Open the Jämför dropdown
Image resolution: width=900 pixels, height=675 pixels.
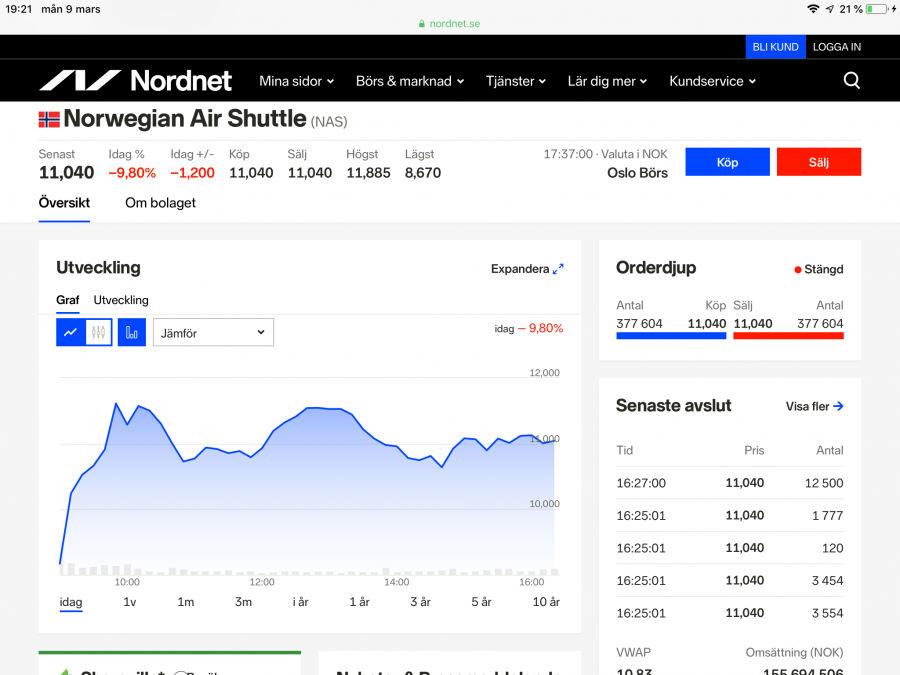tap(213, 332)
